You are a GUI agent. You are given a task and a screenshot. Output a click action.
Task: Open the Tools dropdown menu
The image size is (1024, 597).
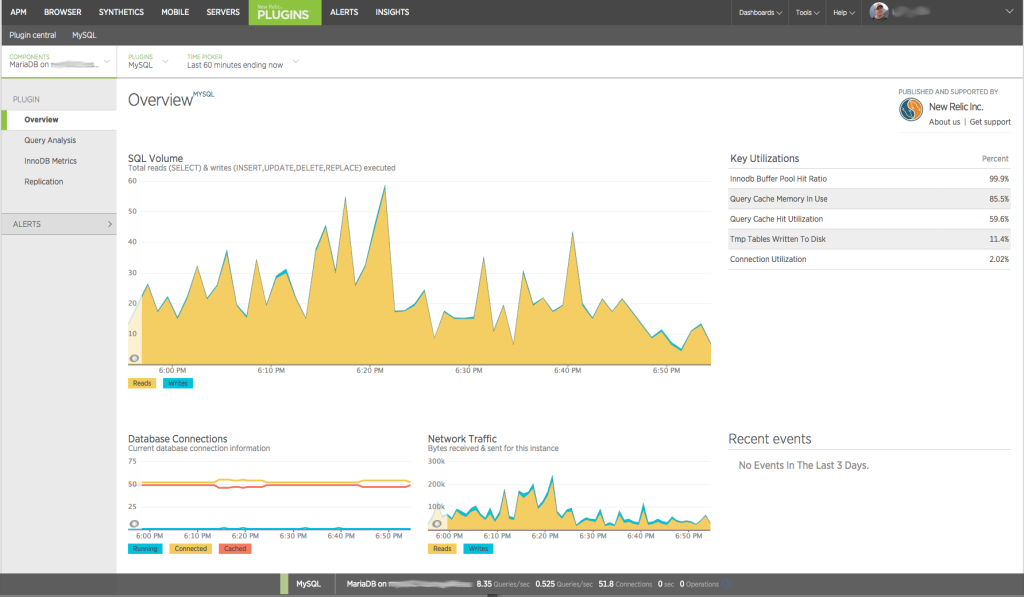(807, 12)
